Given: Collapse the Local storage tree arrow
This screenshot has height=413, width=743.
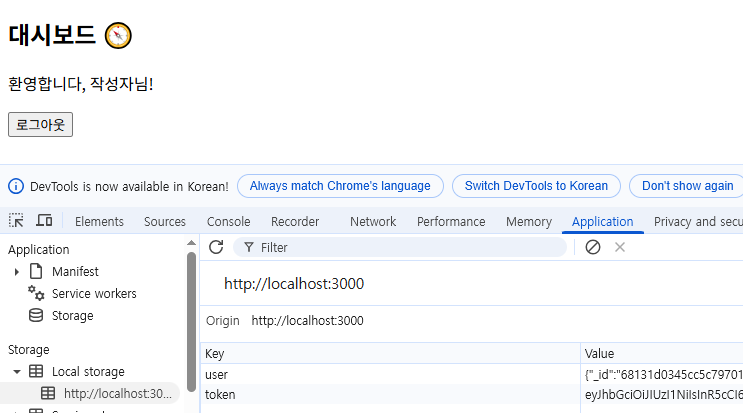Looking at the screenshot, I should pyautogui.click(x=17, y=372).
